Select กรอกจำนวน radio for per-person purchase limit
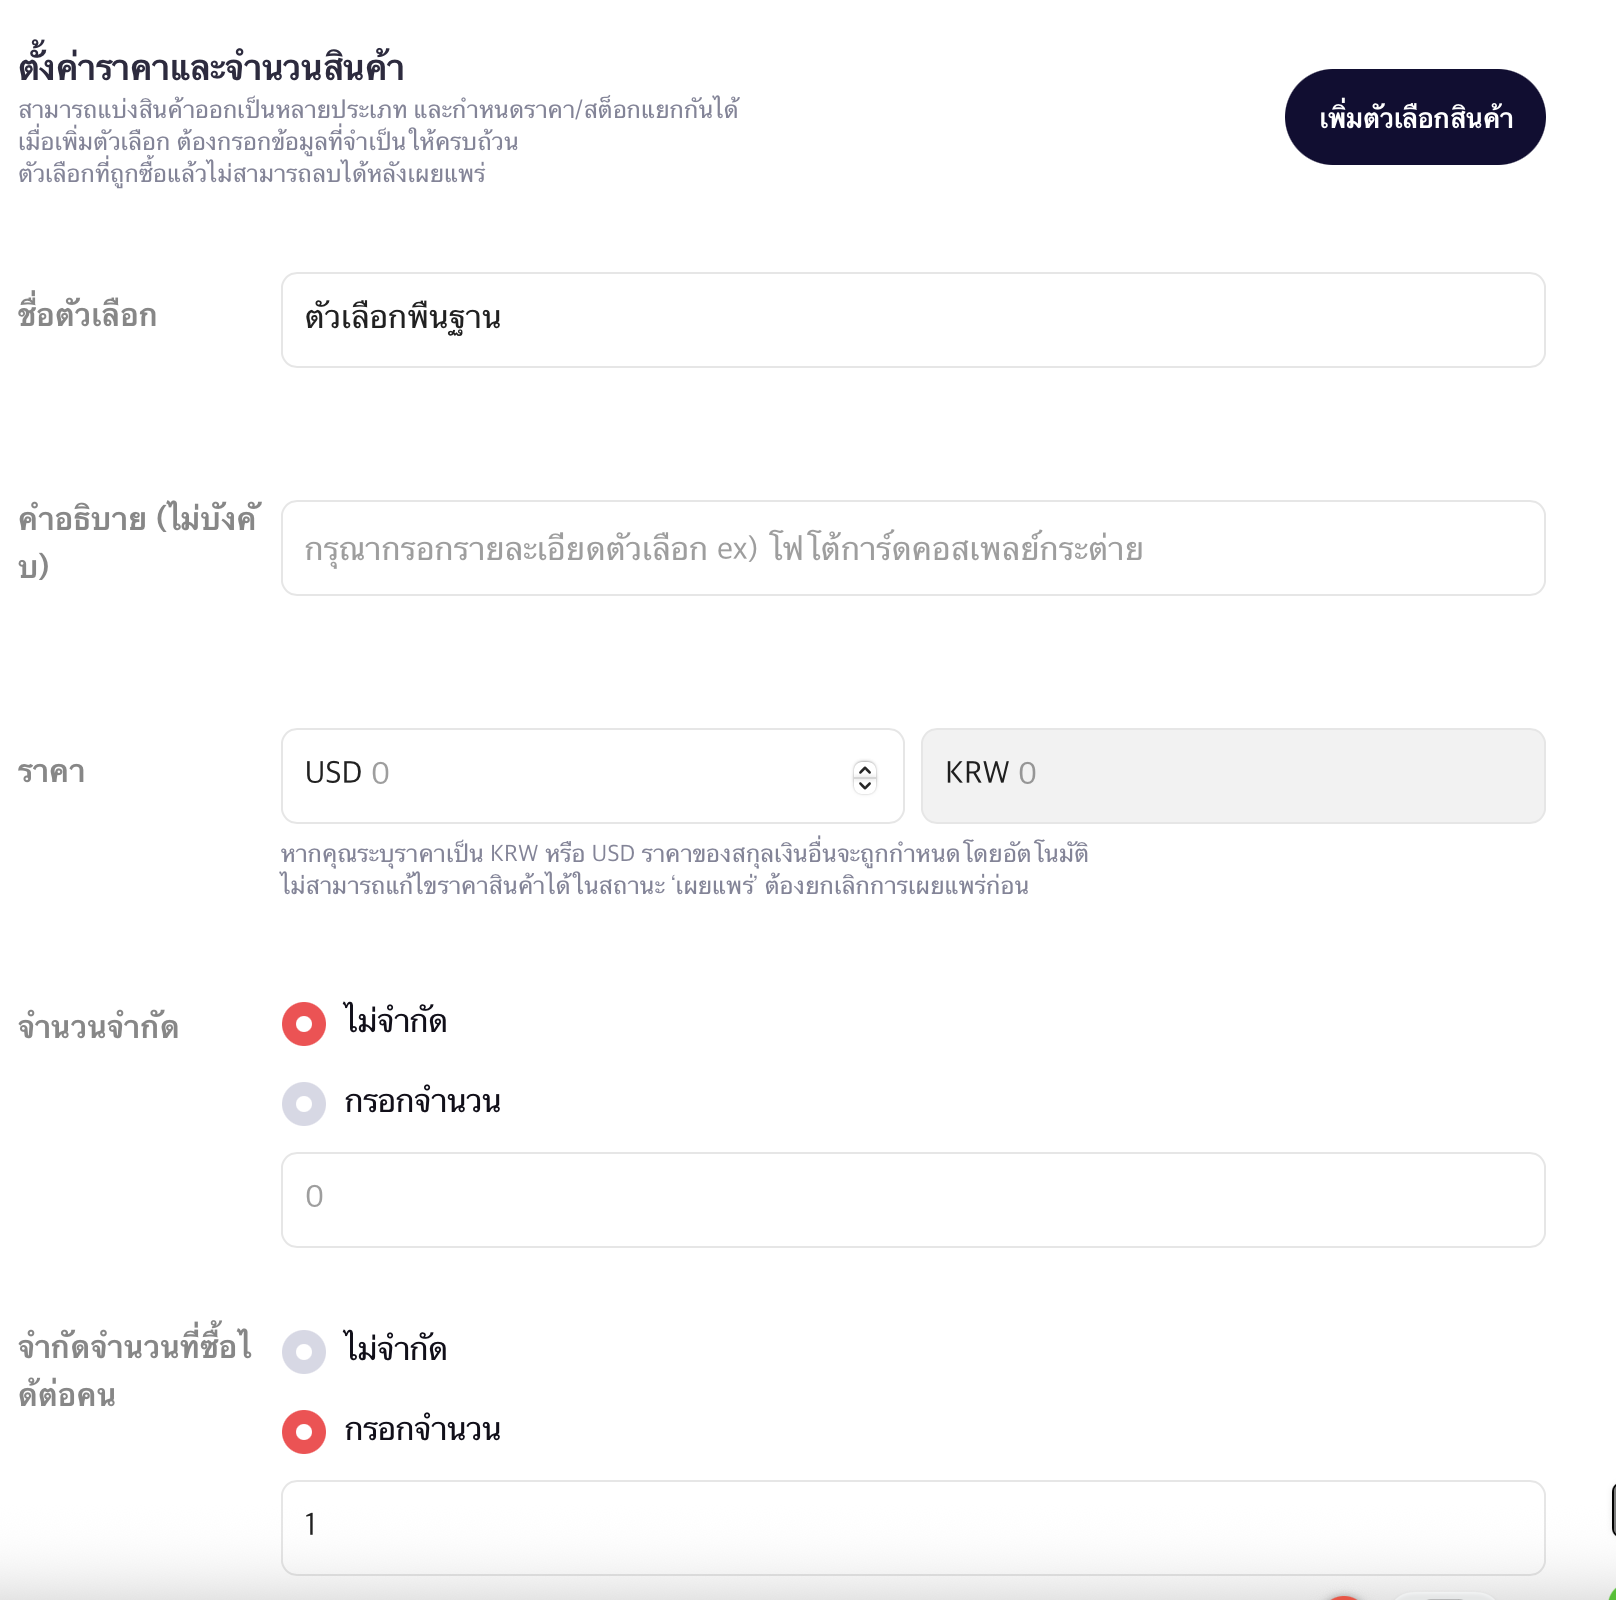The height and width of the screenshot is (1600, 1616). pyautogui.click(x=304, y=1432)
